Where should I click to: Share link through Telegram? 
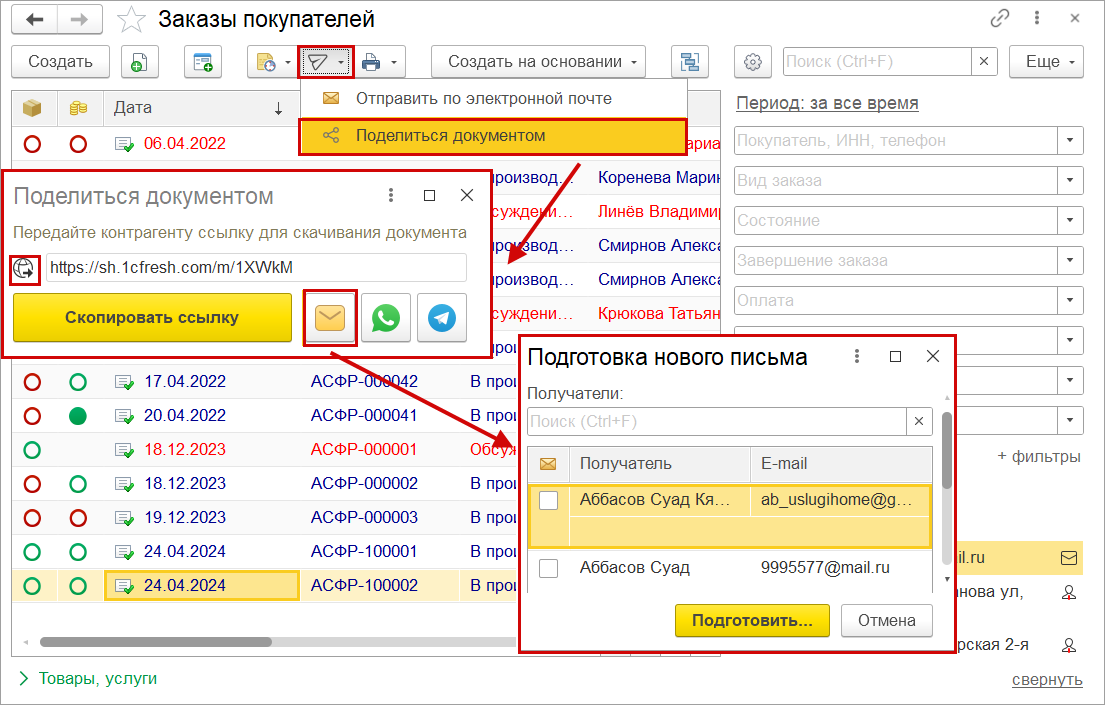442,318
